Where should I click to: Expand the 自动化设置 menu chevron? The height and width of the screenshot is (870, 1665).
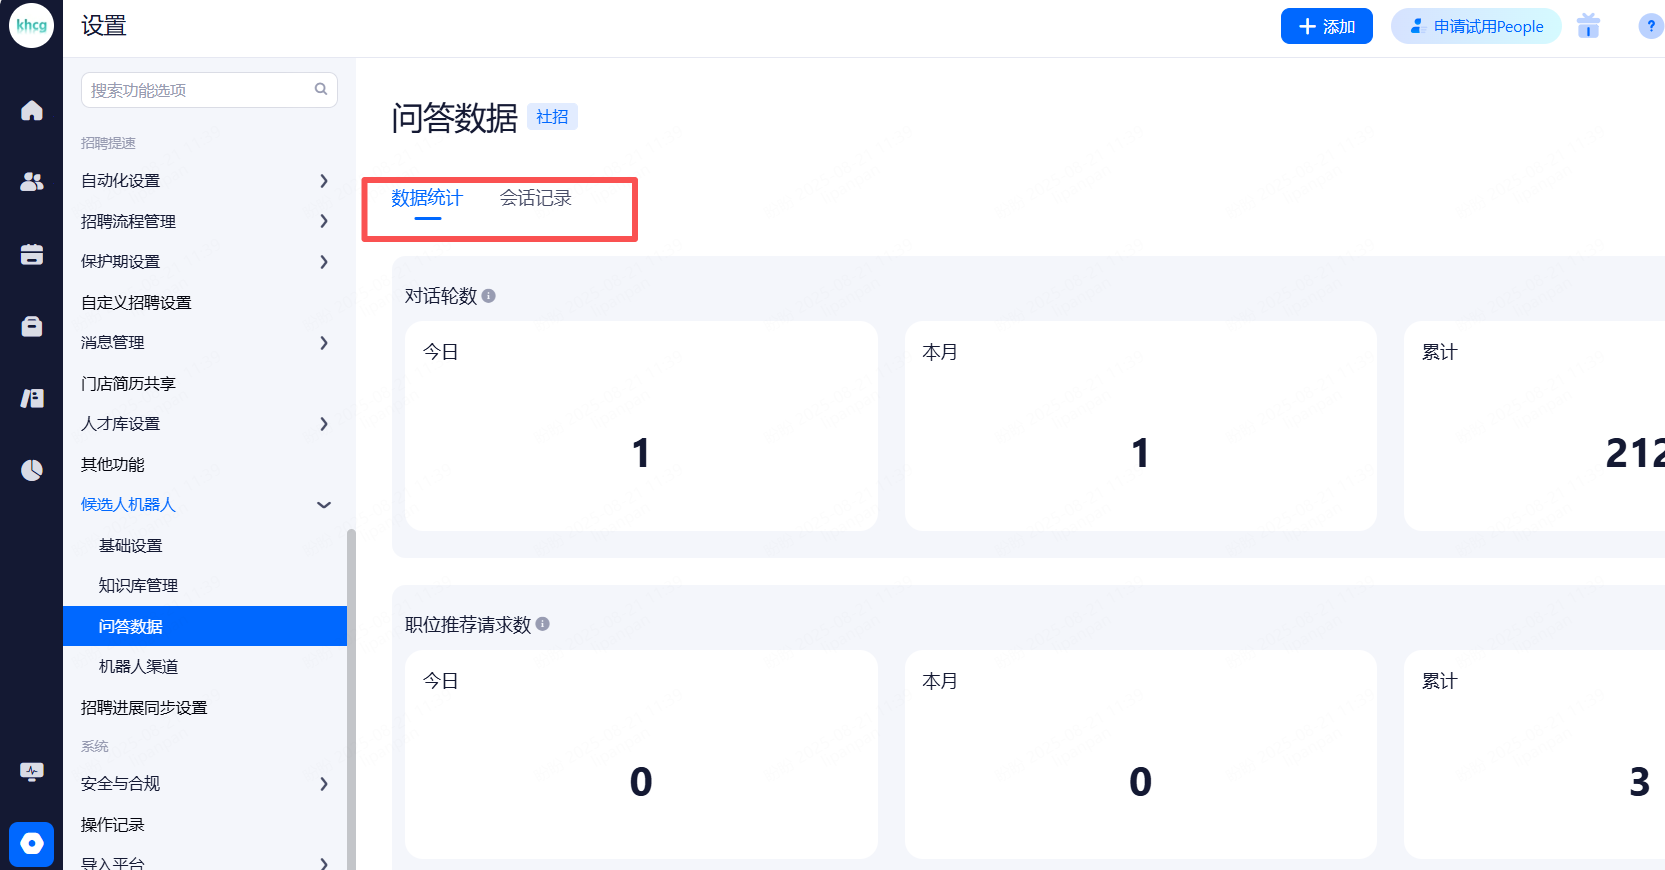[x=323, y=181]
